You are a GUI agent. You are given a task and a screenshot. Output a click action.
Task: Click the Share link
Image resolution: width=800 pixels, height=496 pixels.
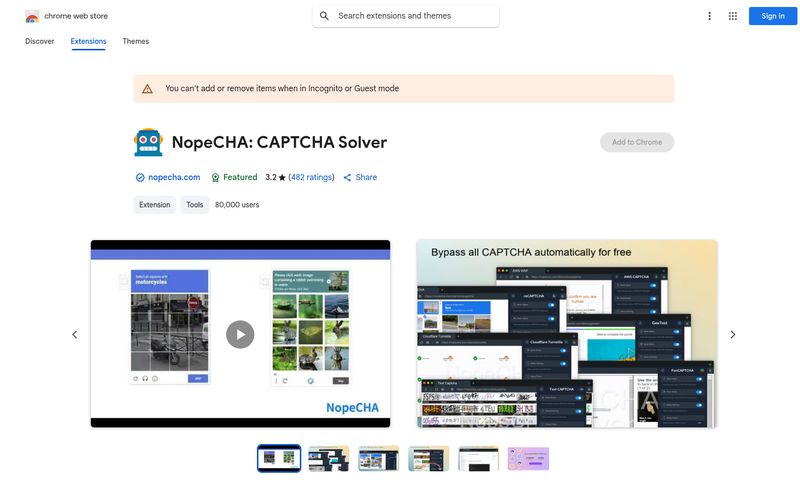click(366, 177)
